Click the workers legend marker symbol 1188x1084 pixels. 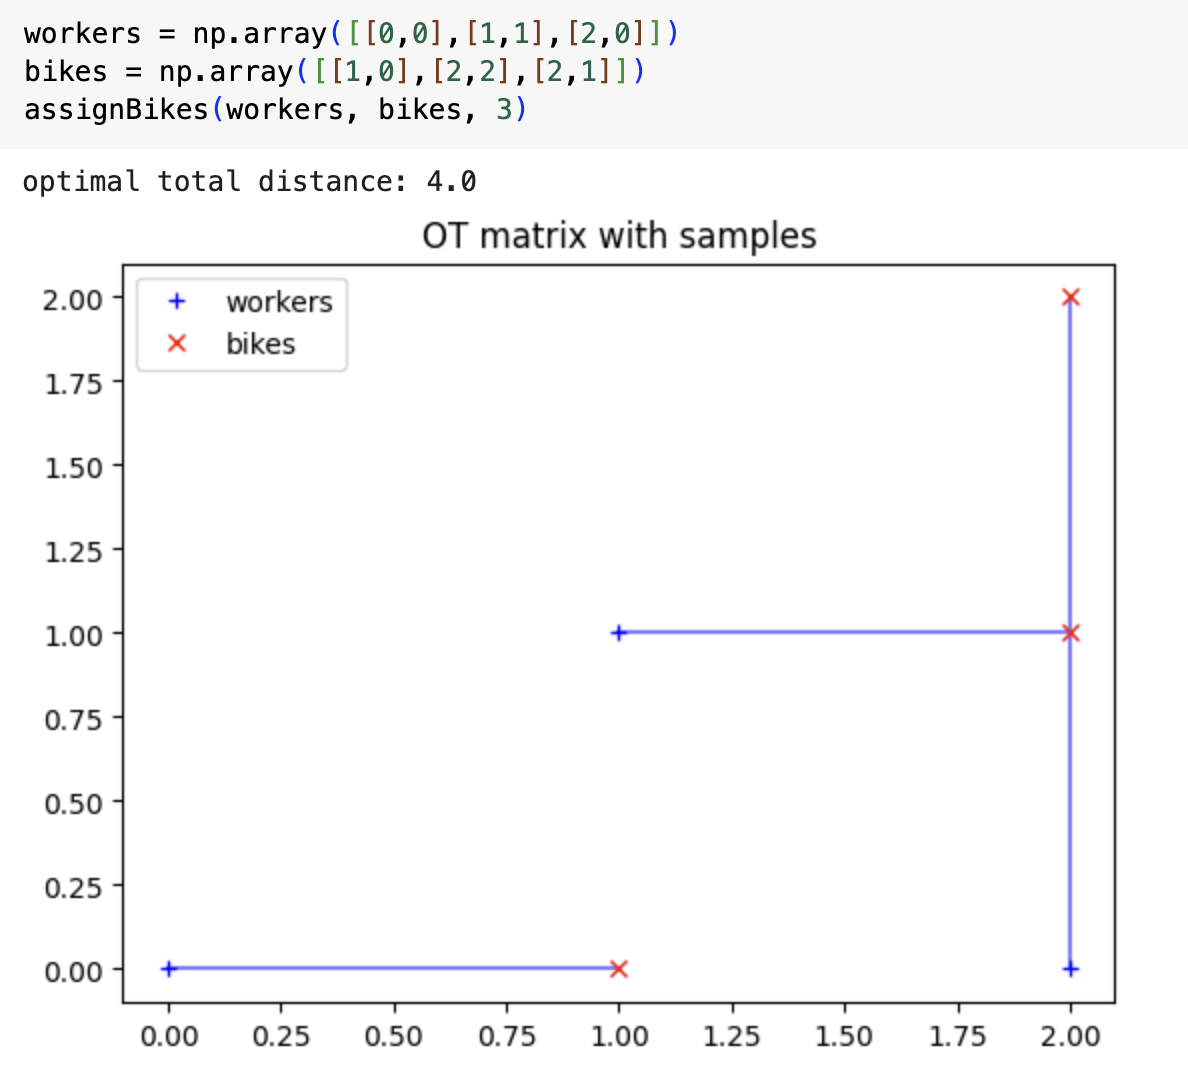(x=175, y=302)
